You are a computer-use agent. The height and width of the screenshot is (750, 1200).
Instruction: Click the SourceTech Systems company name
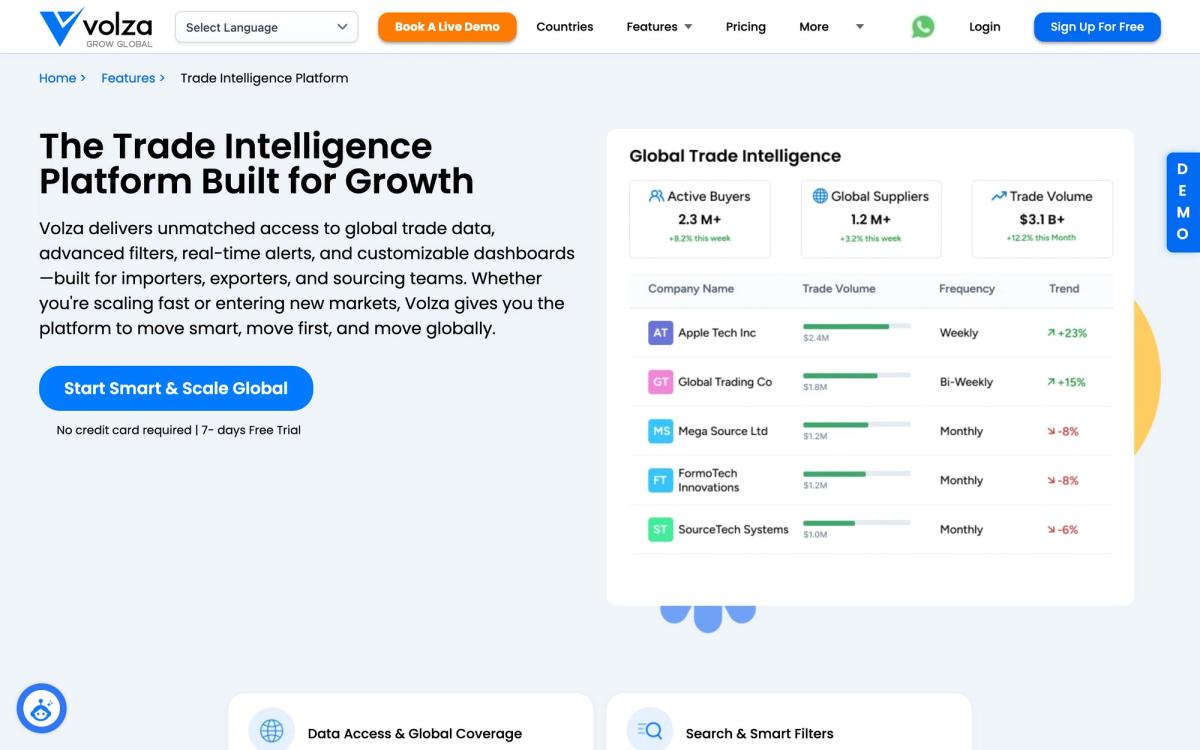click(x=733, y=529)
